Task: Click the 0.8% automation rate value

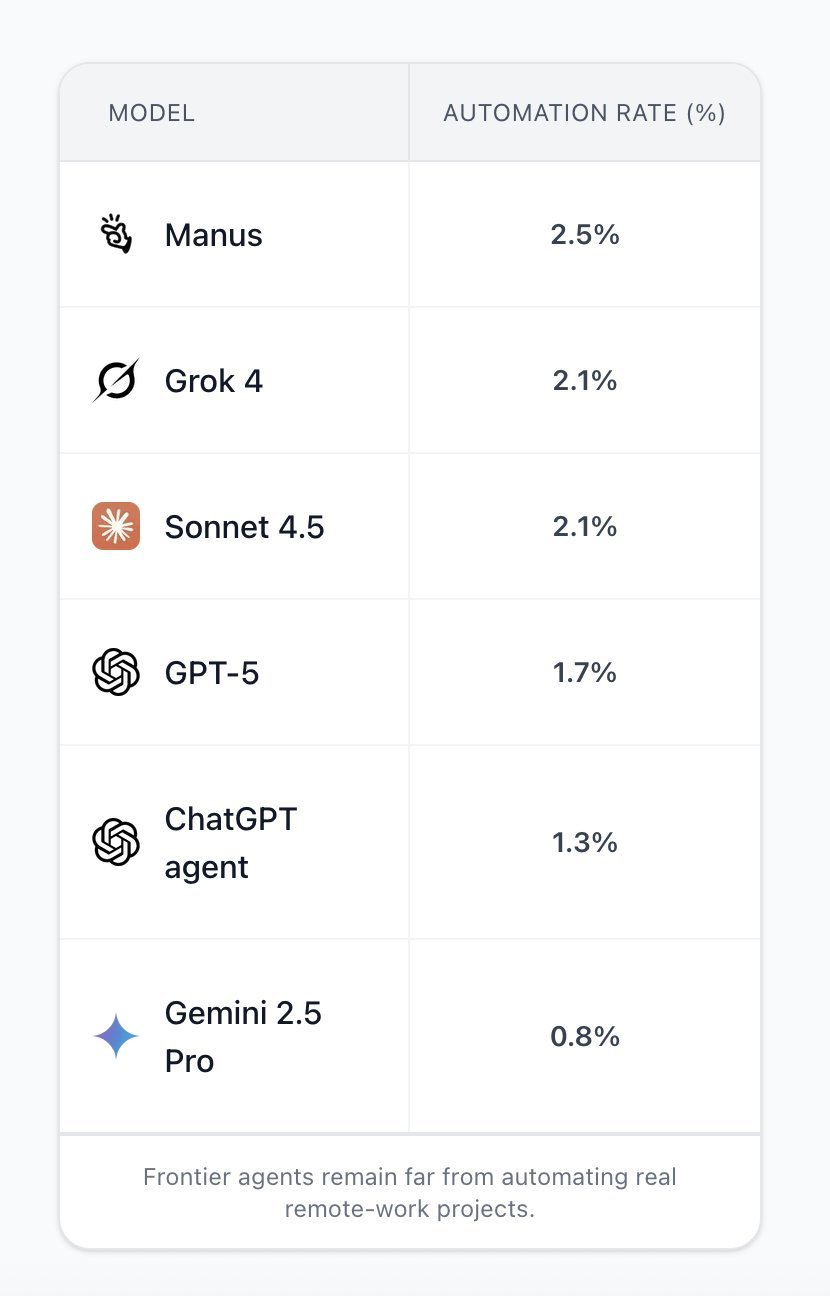Action: 585,1037
